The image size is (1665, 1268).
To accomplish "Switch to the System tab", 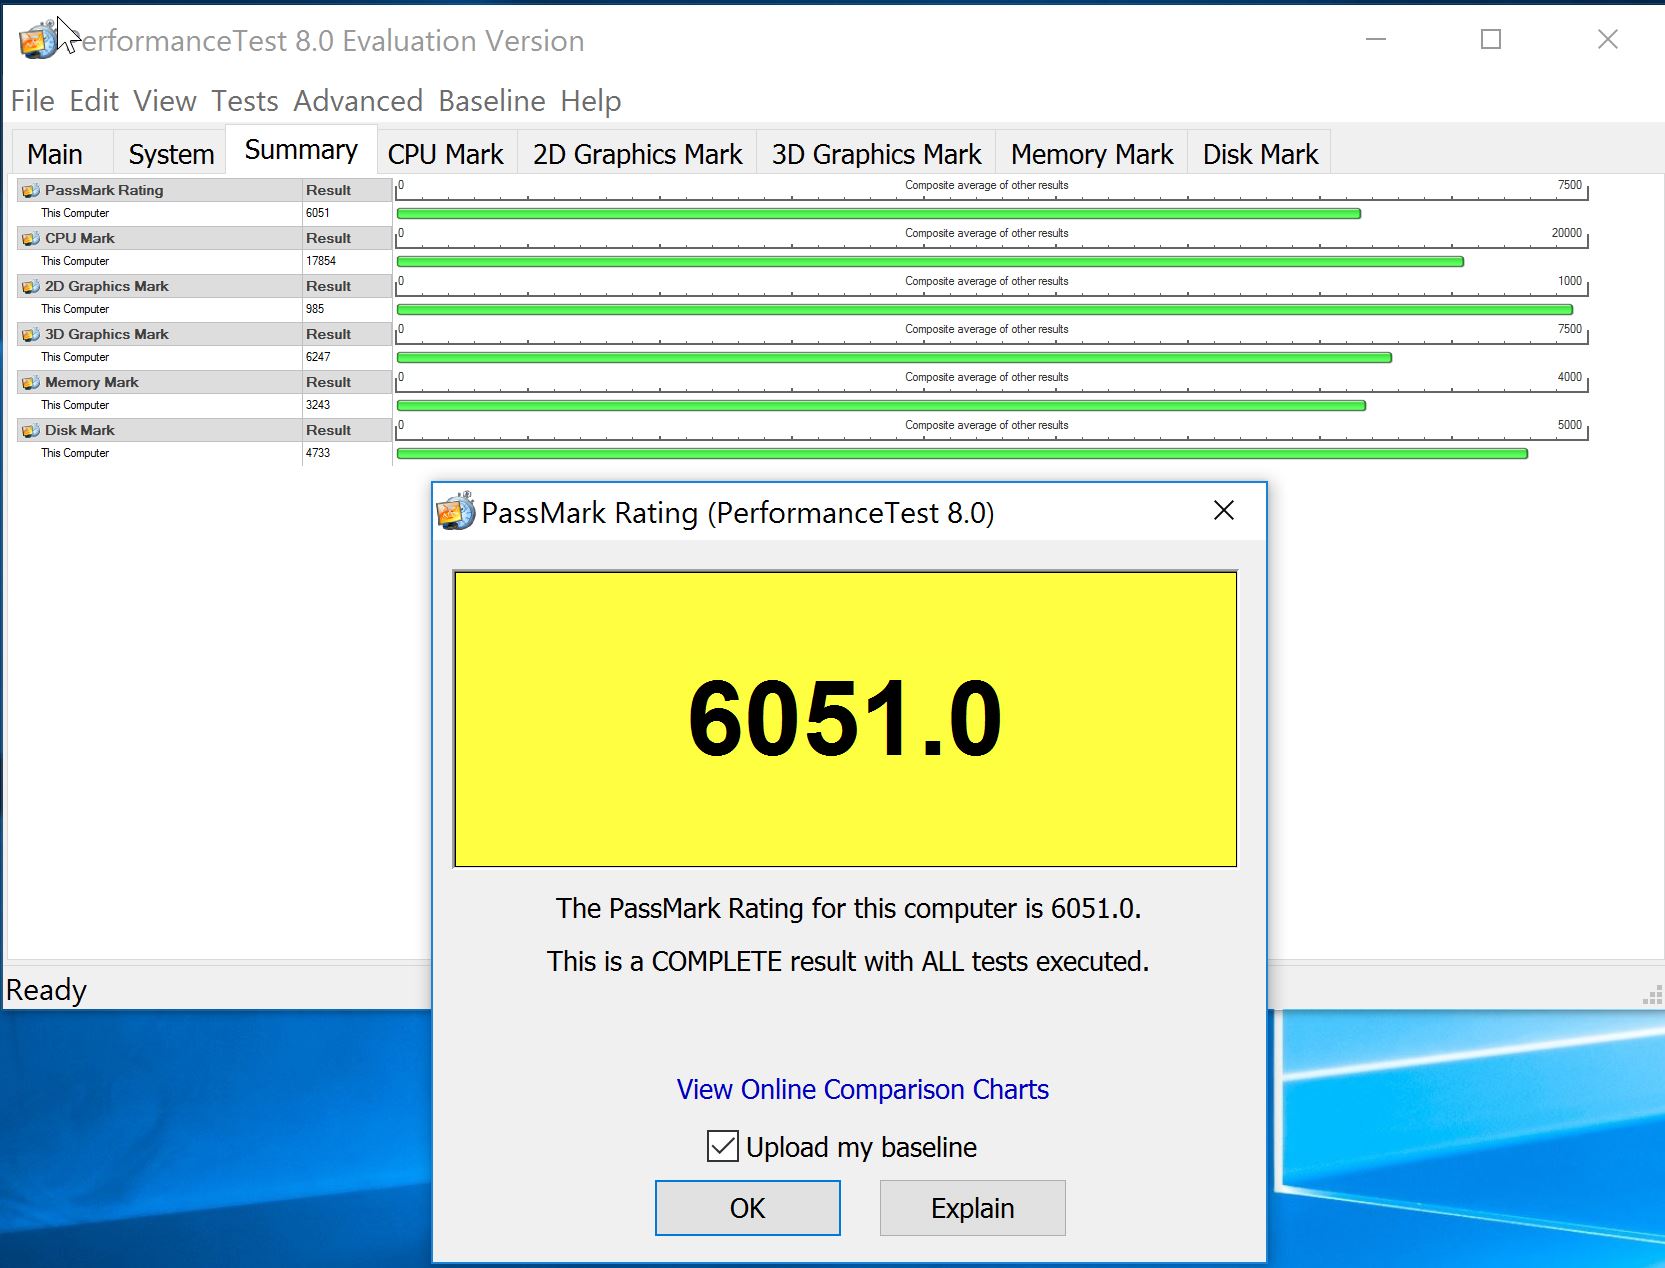I will (171, 154).
